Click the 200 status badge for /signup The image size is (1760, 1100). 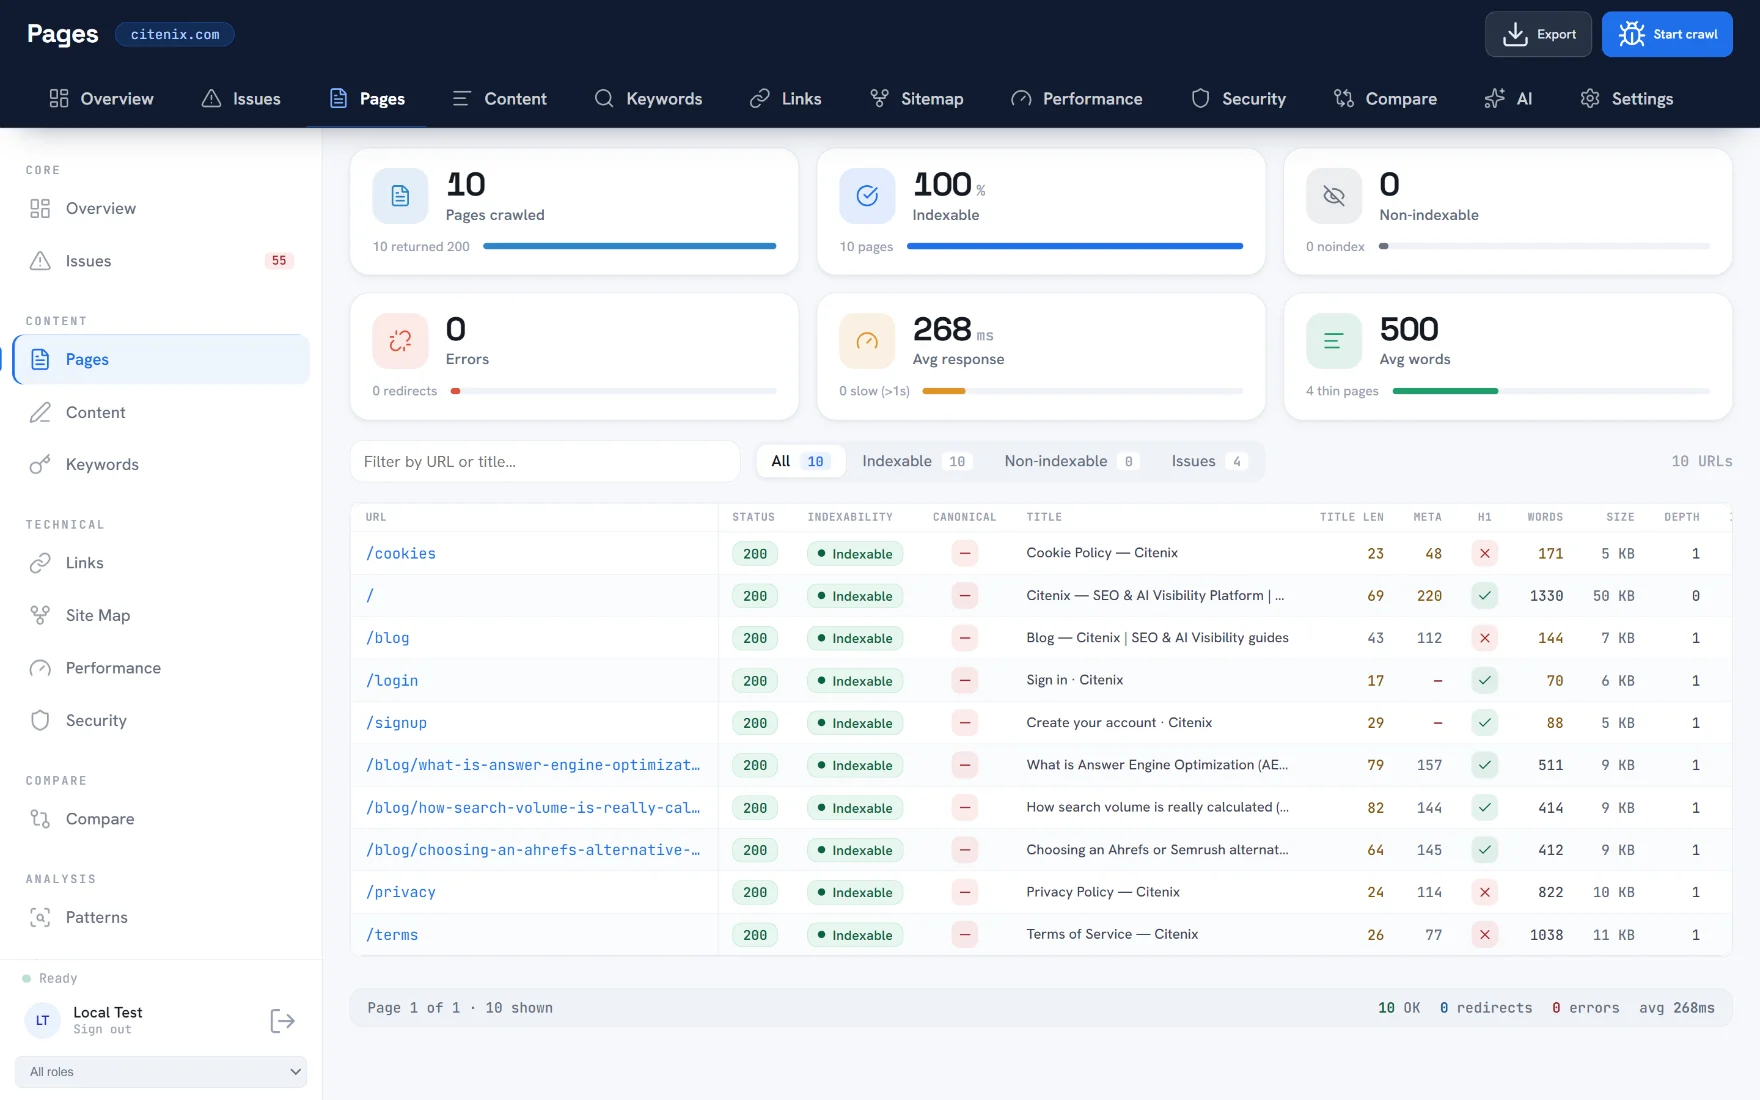755,723
